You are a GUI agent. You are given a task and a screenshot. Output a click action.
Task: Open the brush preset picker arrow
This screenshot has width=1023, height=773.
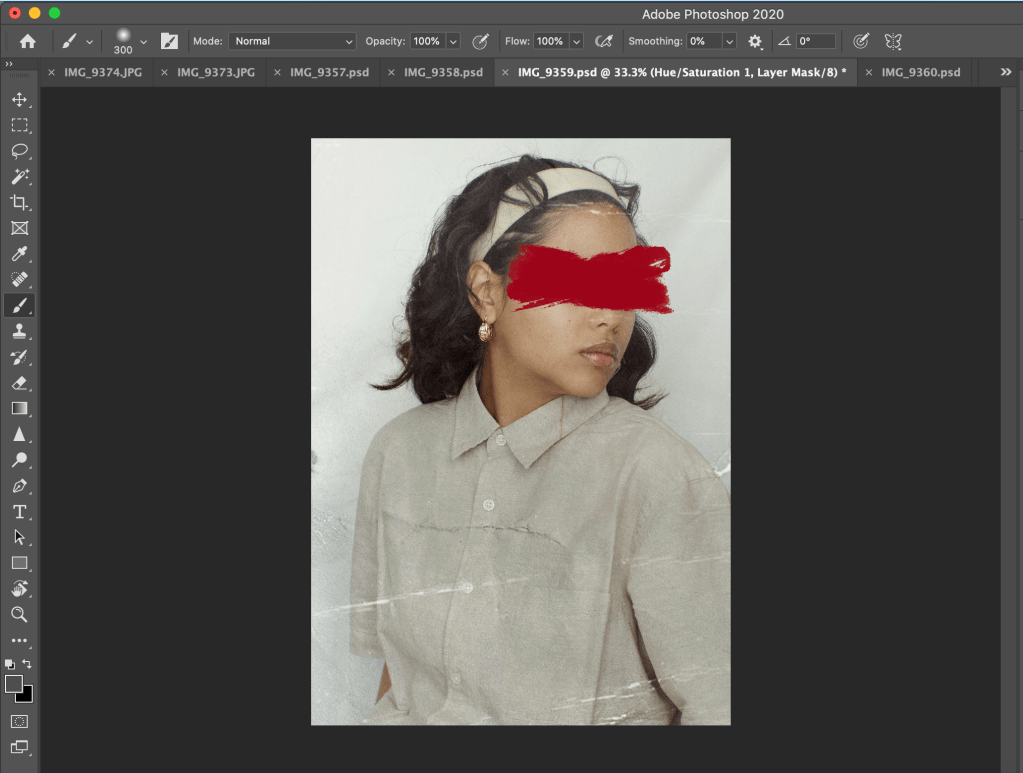[144, 41]
